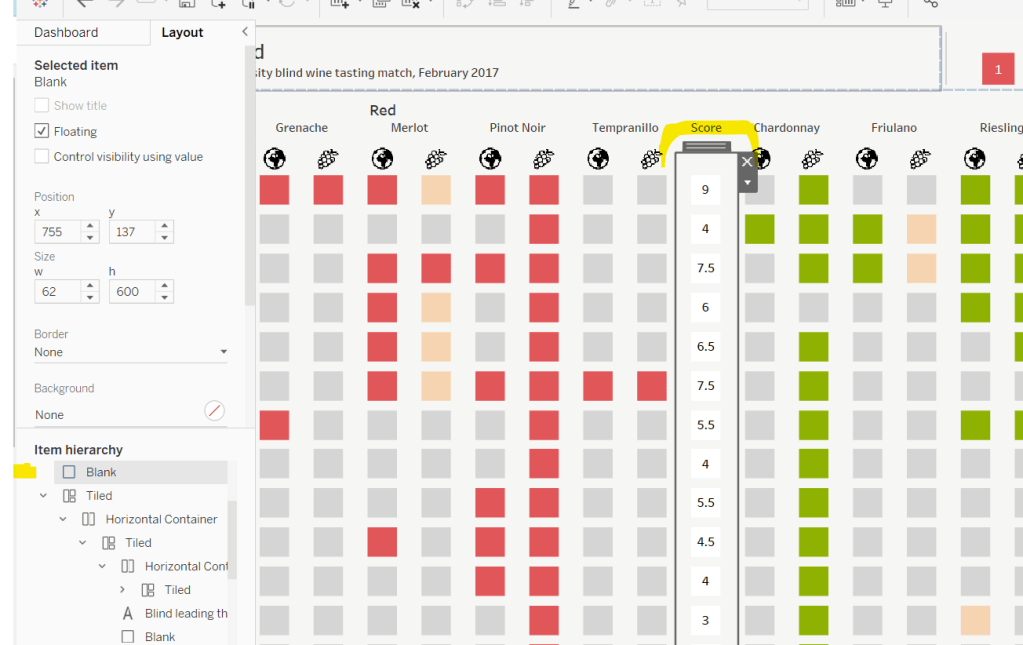
Task: Switch to the Dashboard tab
Action: (66, 32)
